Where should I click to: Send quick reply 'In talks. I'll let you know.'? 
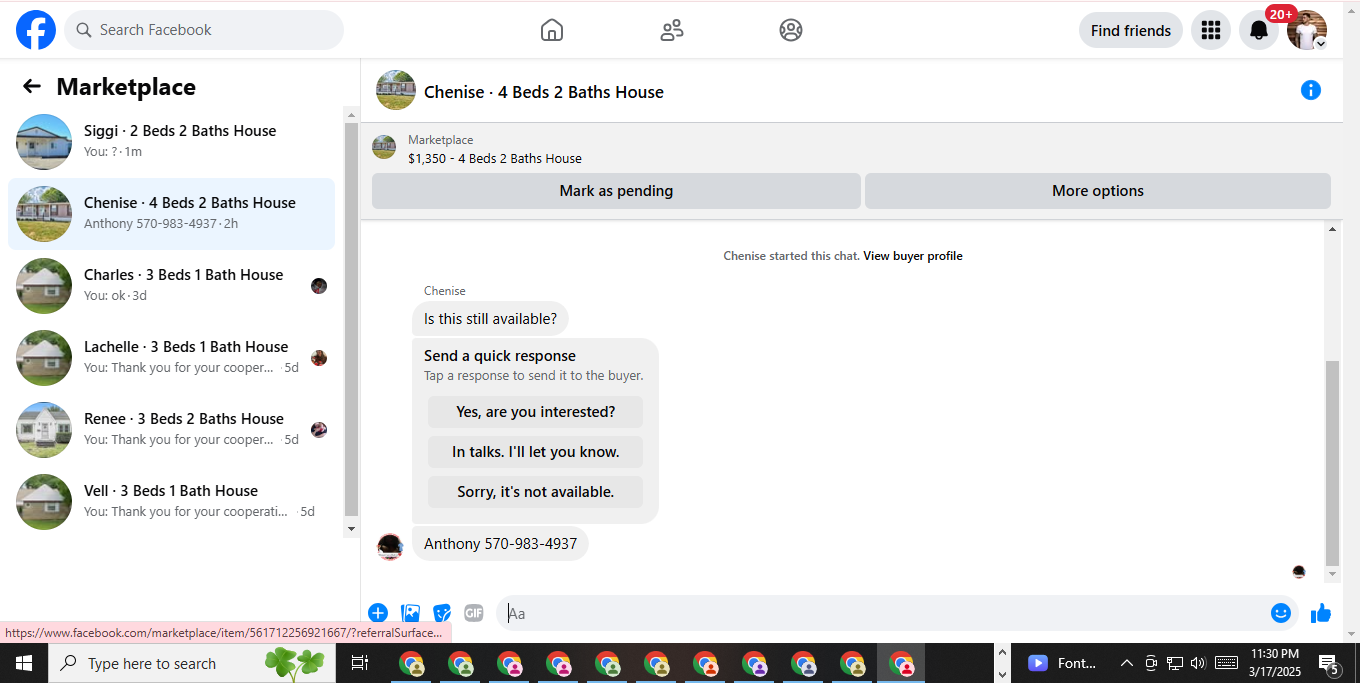(536, 452)
